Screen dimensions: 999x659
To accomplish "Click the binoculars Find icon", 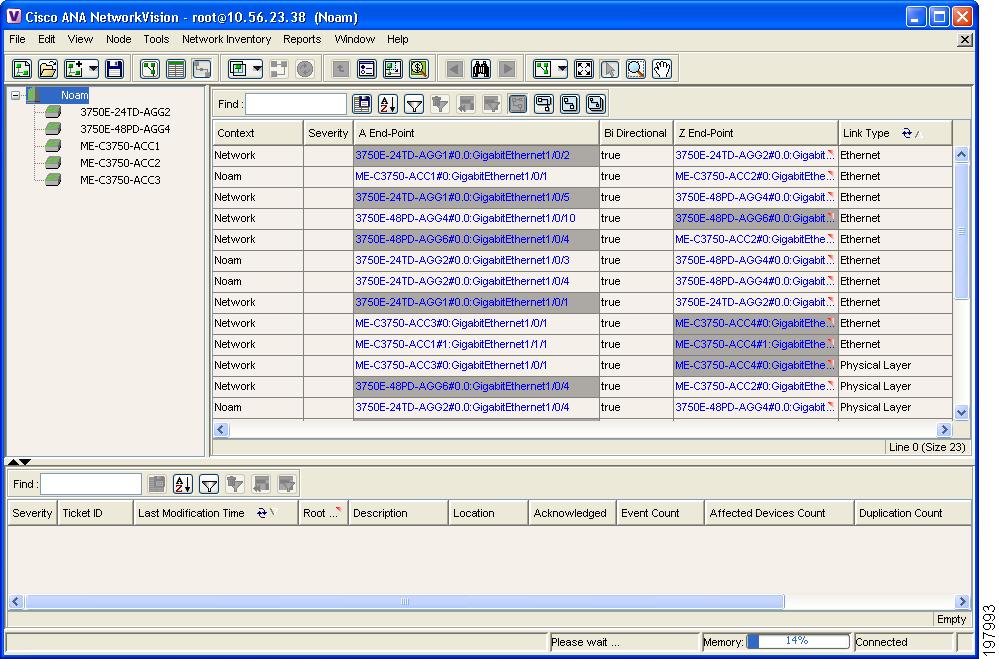I will (481, 69).
